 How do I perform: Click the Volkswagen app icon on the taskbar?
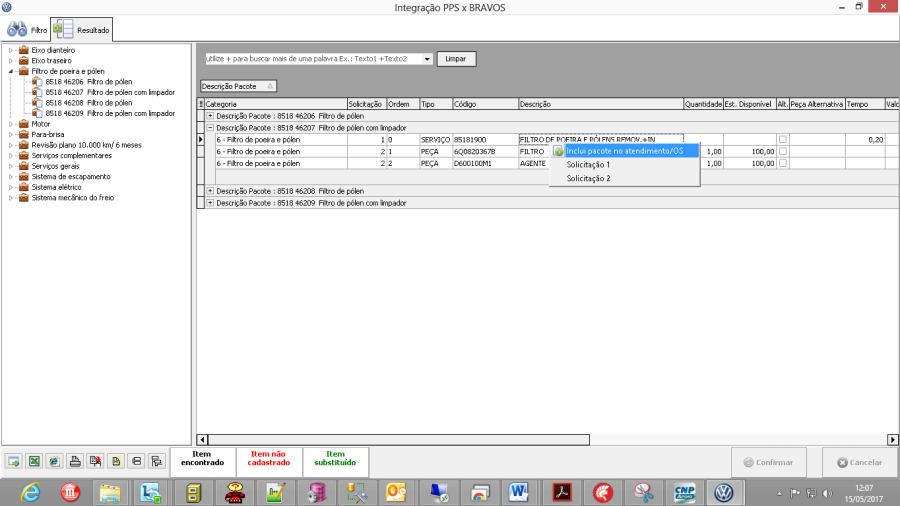pyautogui.click(x=724, y=492)
